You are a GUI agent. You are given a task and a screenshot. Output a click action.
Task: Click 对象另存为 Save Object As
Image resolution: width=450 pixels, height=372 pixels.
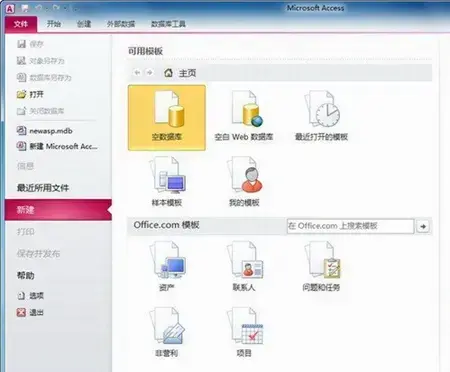point(41,61)
